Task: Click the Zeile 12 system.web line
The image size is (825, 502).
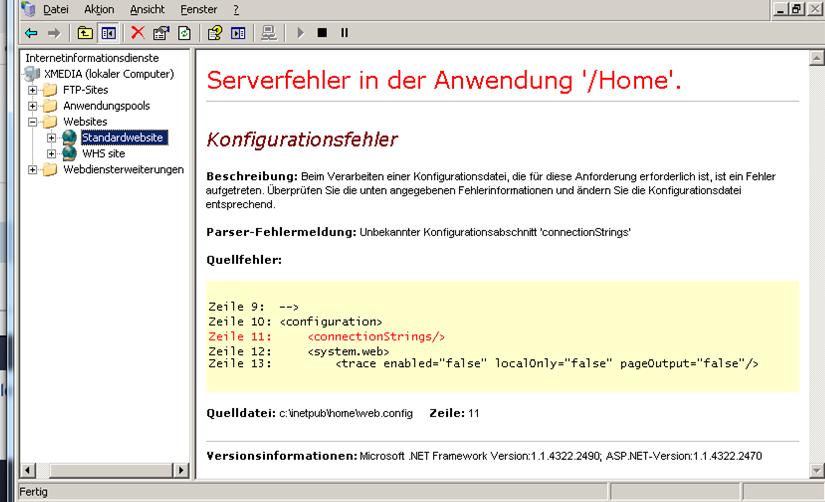Action: (x=299, y=352)
